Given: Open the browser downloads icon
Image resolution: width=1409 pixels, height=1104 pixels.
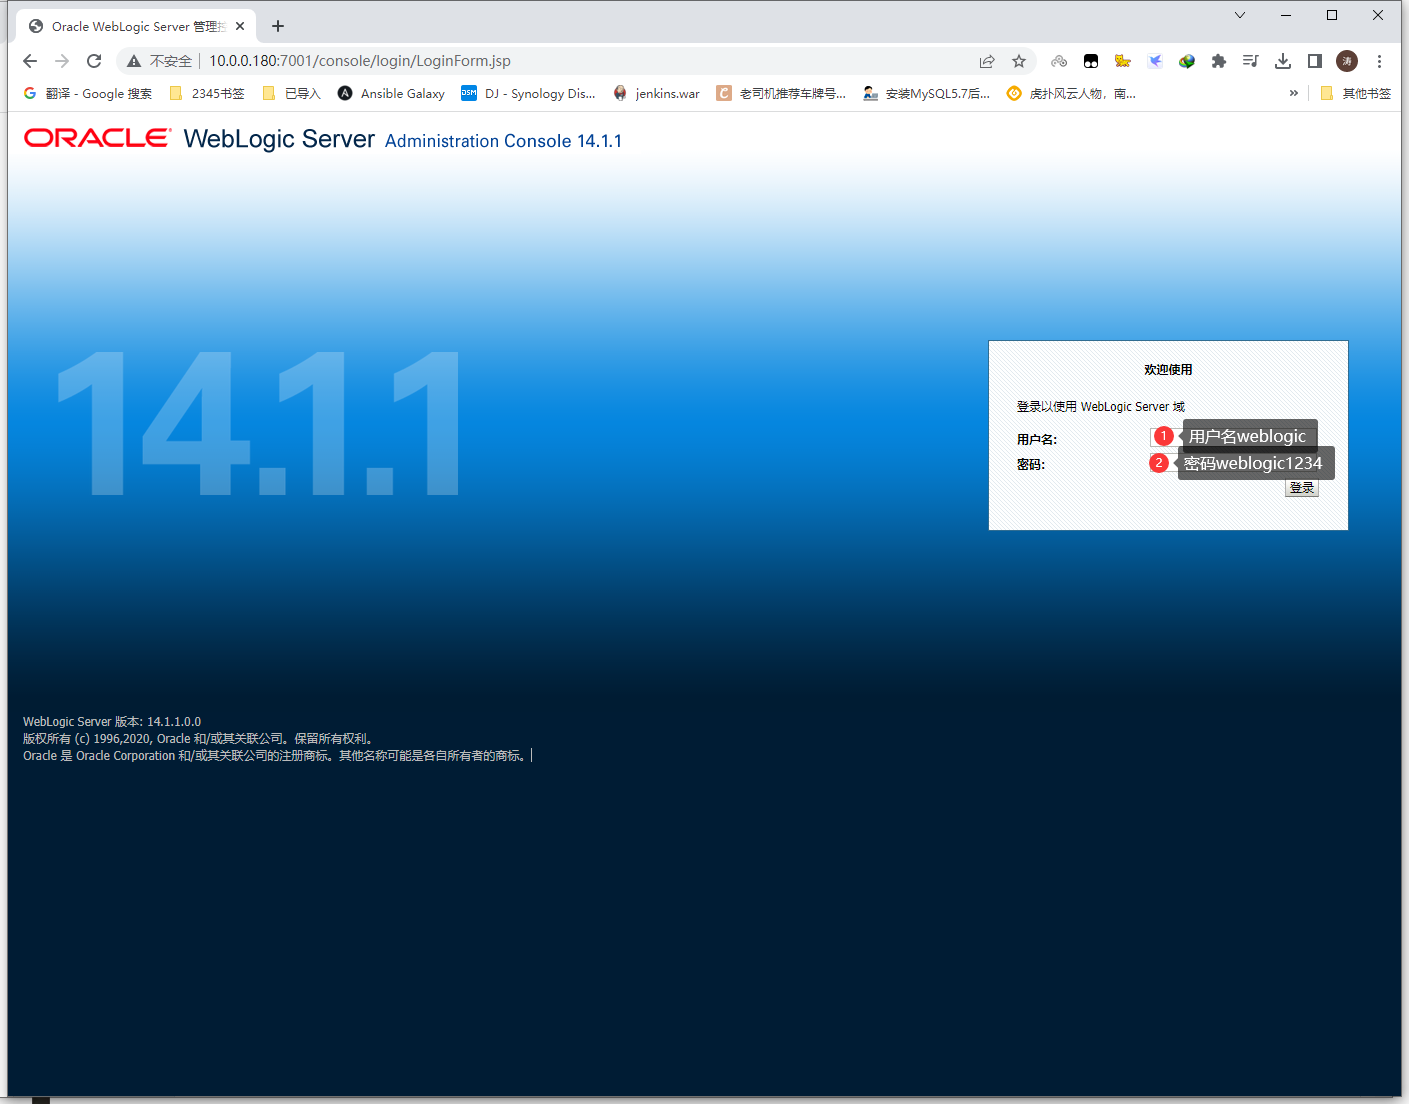Looking at the screenshot, I should (x=1283, y=61).
